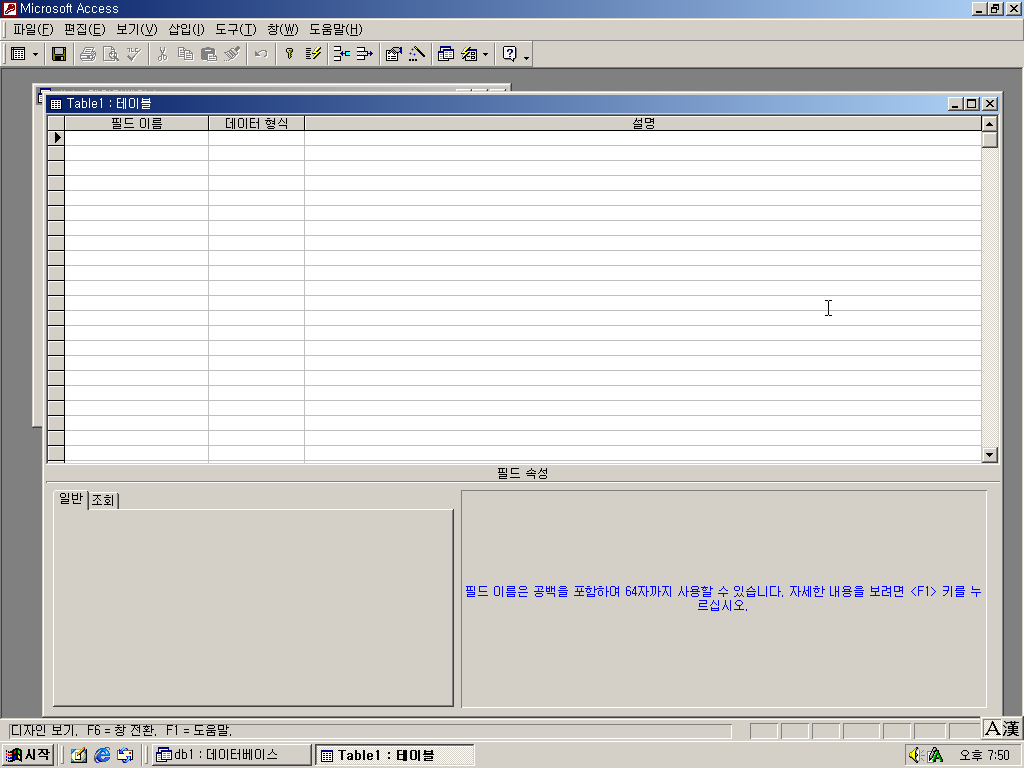Open the Properties toolbar icon
This screenshot has width=1024, height=768.
(x=393, y=54)
